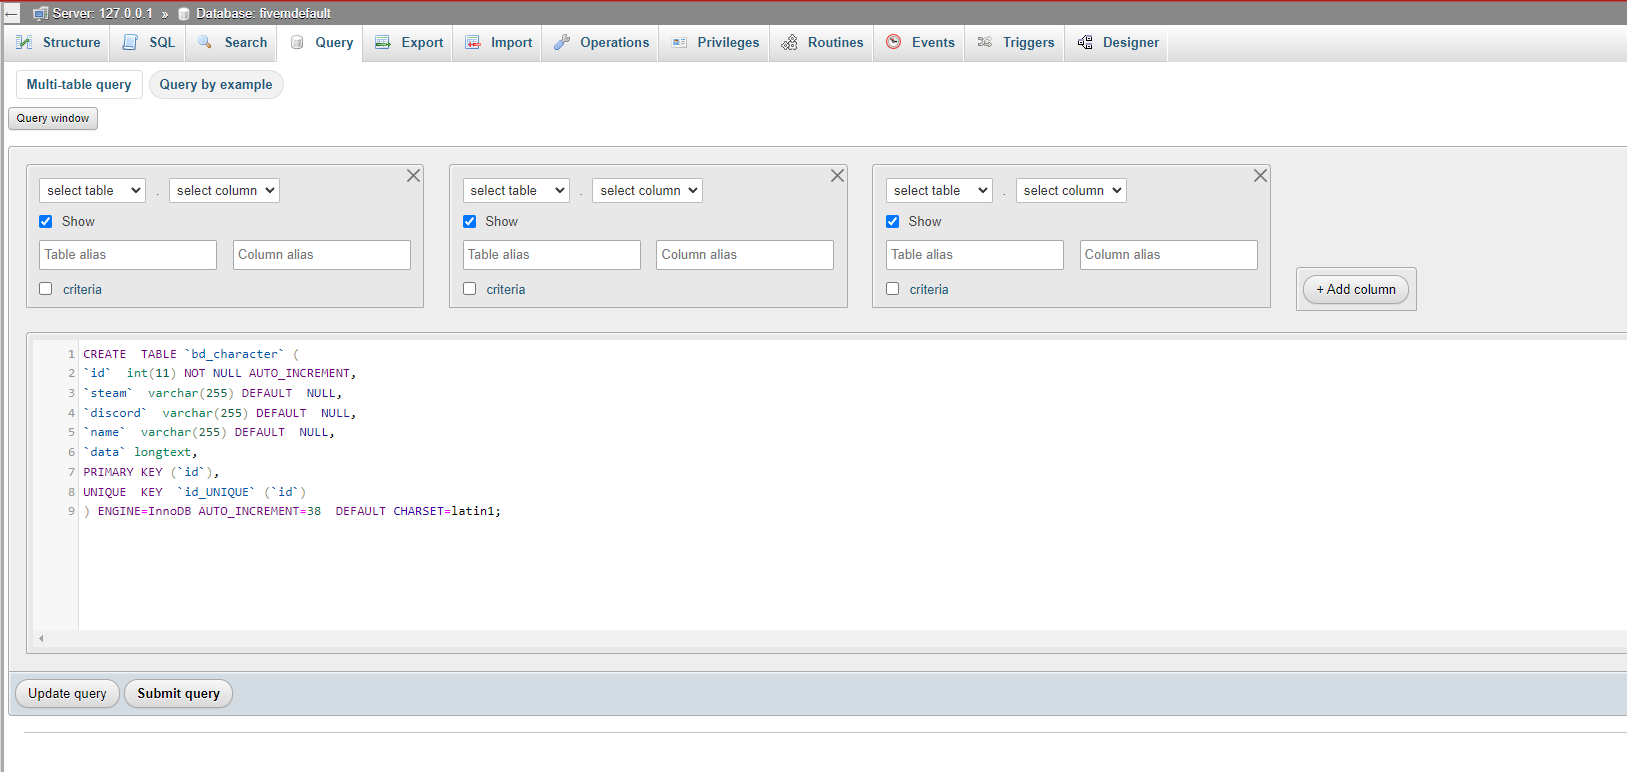Focus third Table alias field

click(x=975, y=254)
